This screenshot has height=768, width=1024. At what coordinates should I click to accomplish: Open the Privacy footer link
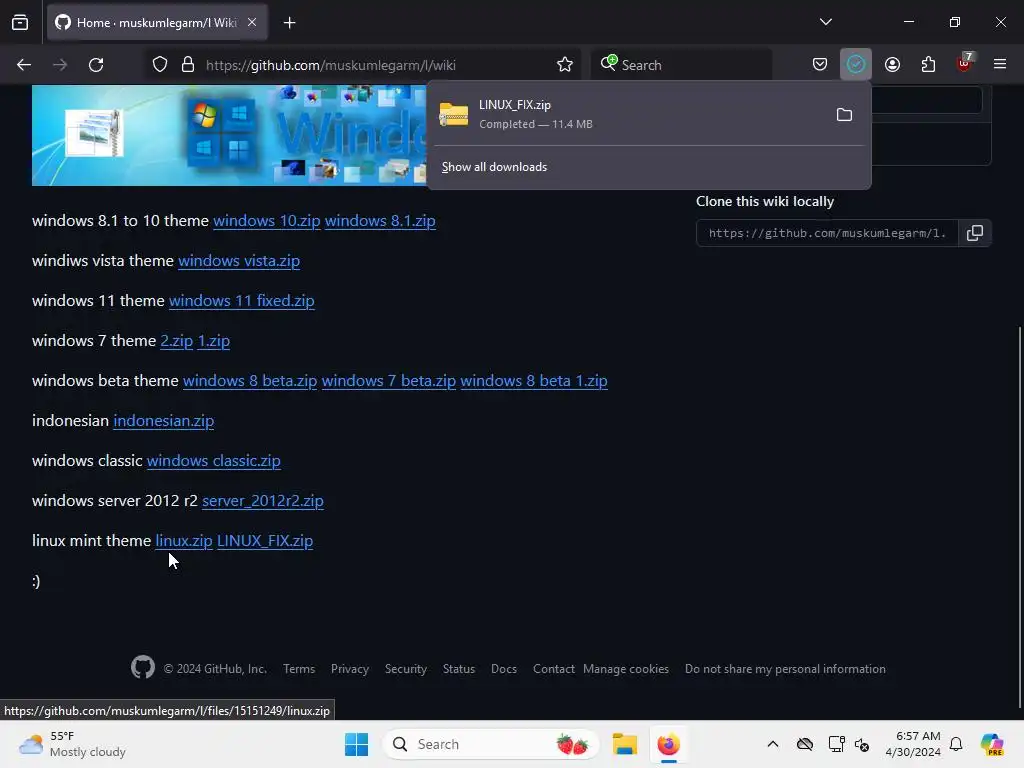click(x=350, y=669)
